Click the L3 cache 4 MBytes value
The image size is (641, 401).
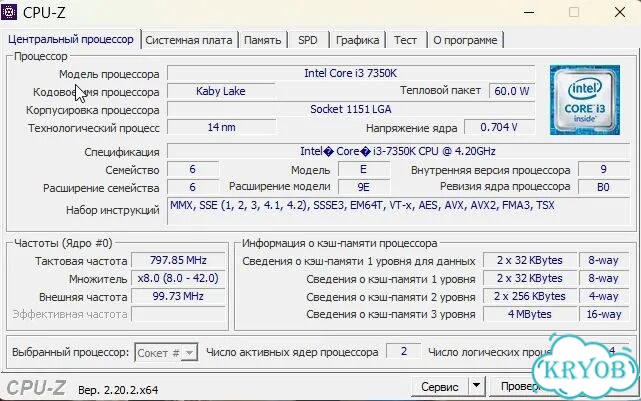click(x=530, y=314)
